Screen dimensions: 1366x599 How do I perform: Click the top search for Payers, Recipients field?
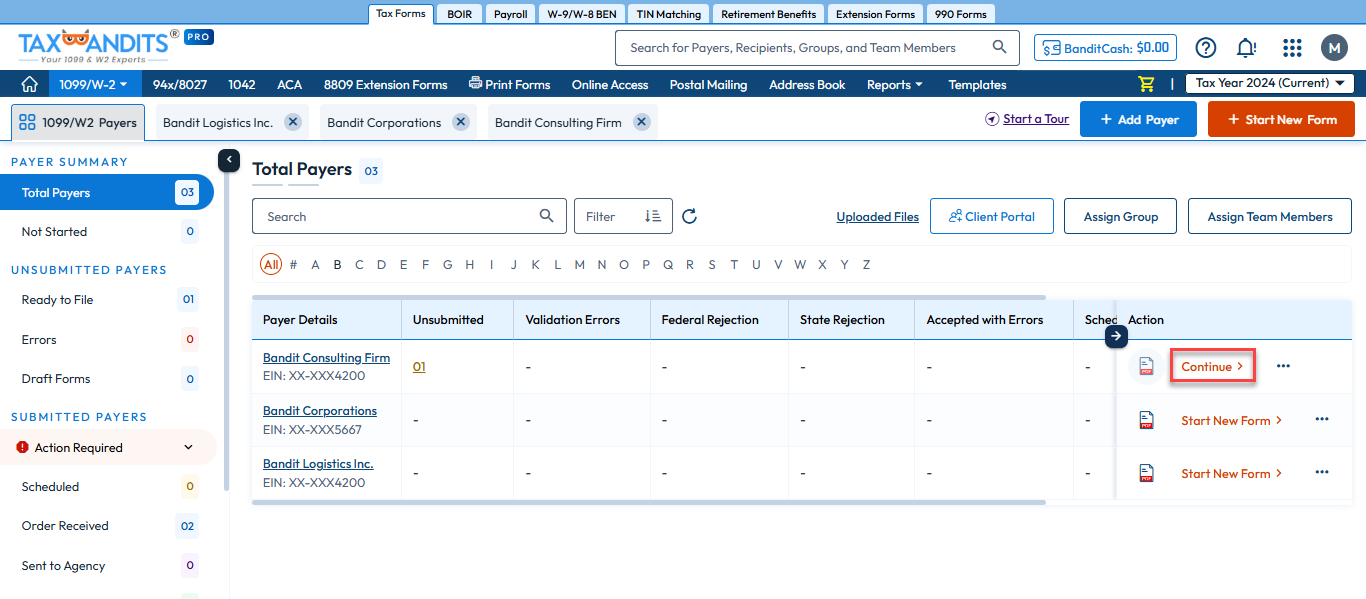click(x=817, y=47)
